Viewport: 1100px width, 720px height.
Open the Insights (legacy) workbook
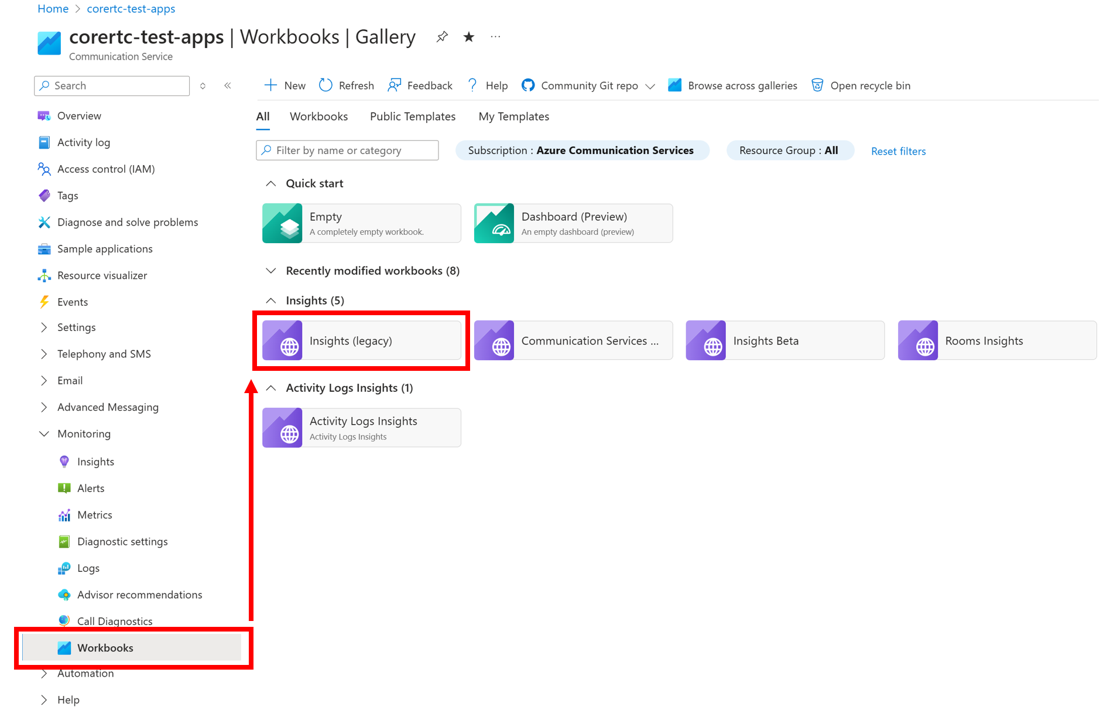(361, 340)
